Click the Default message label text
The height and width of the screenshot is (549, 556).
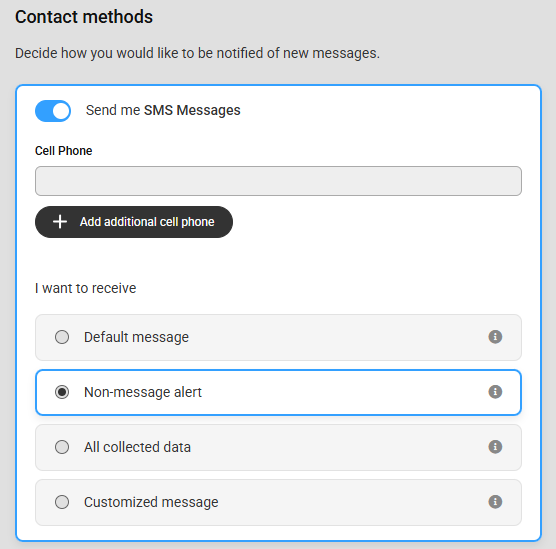(x=136, y=337)
